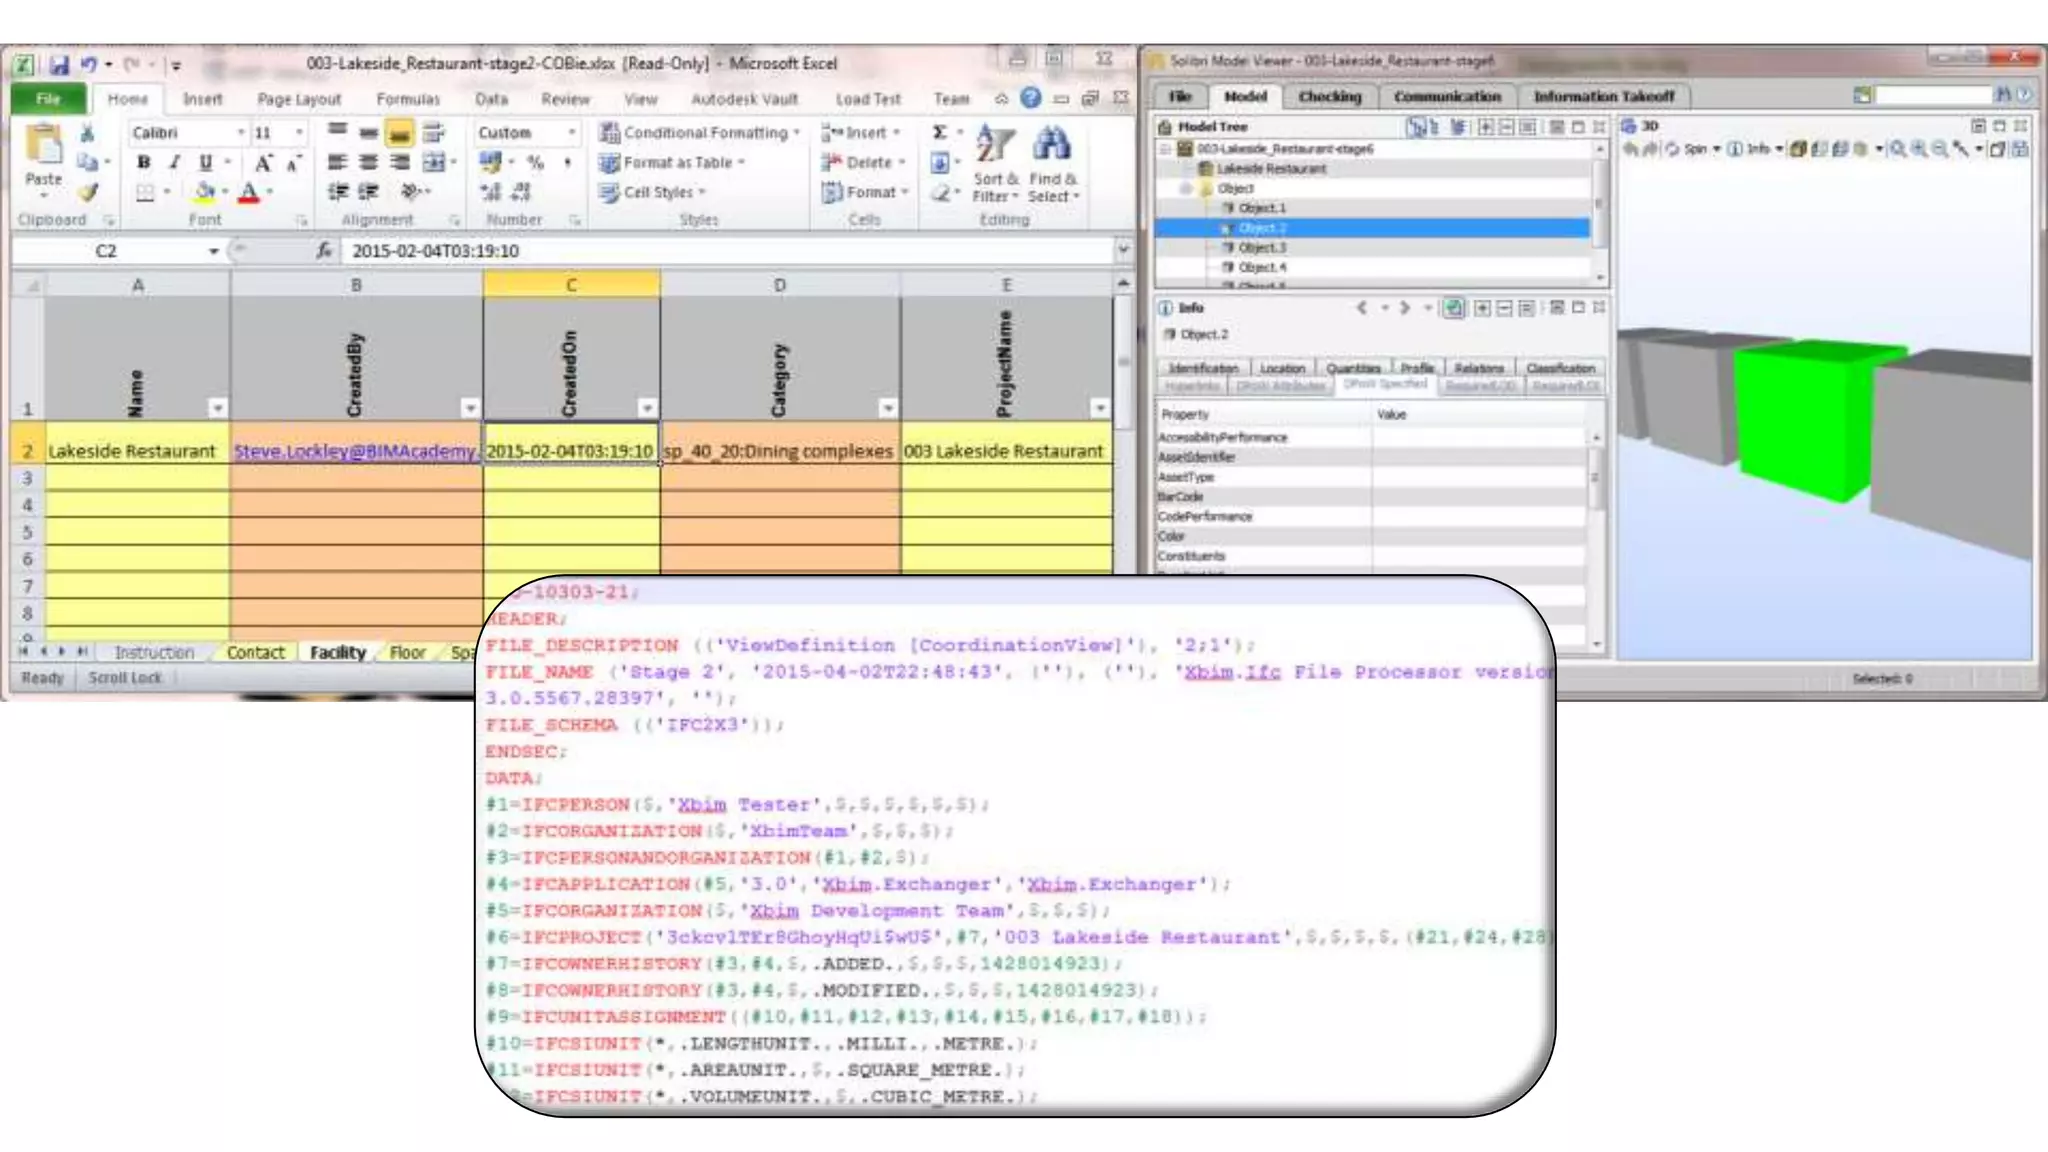Screen dimensions: 2048x1152
Task: Collapse the 003-Lakeside_Restaurant-stage6 tree node
Action: point(1165,149)
